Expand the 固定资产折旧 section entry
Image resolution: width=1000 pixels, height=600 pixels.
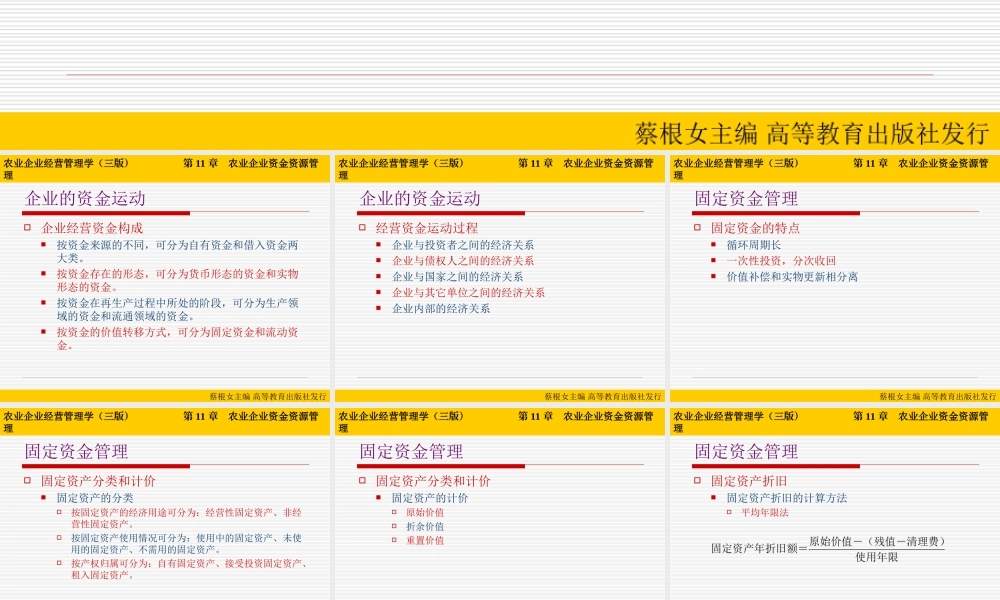[x=696, y=481]
